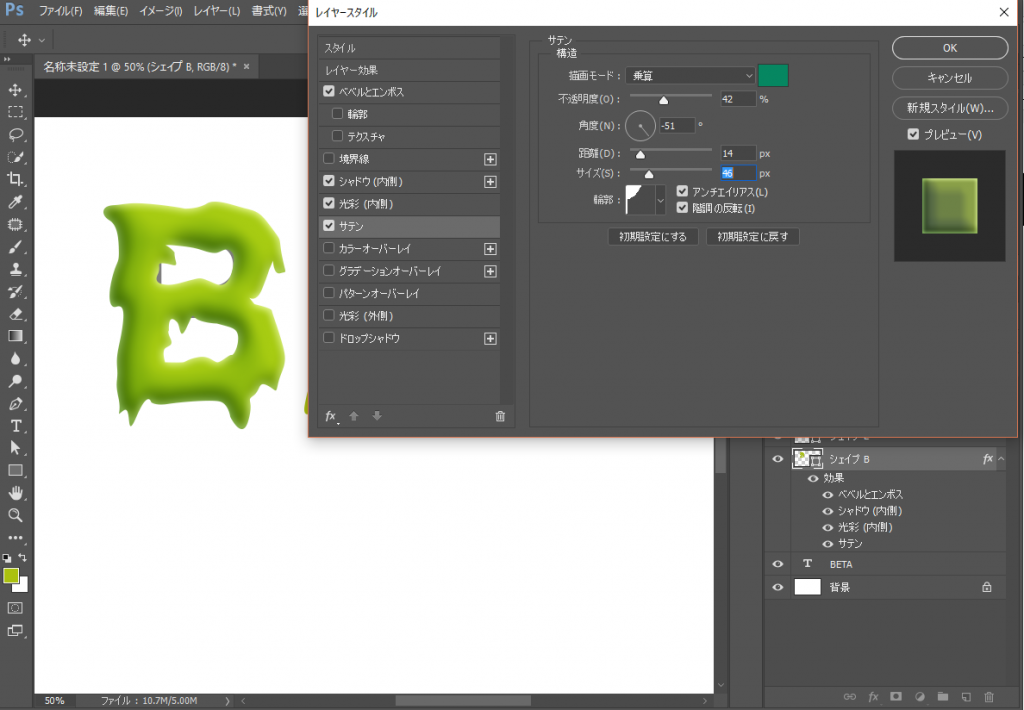Image resolution: width=1024 pixels, height=710 pixels.
Task: Toggle the プレビュー checkbox
Action: coord(914,134)
